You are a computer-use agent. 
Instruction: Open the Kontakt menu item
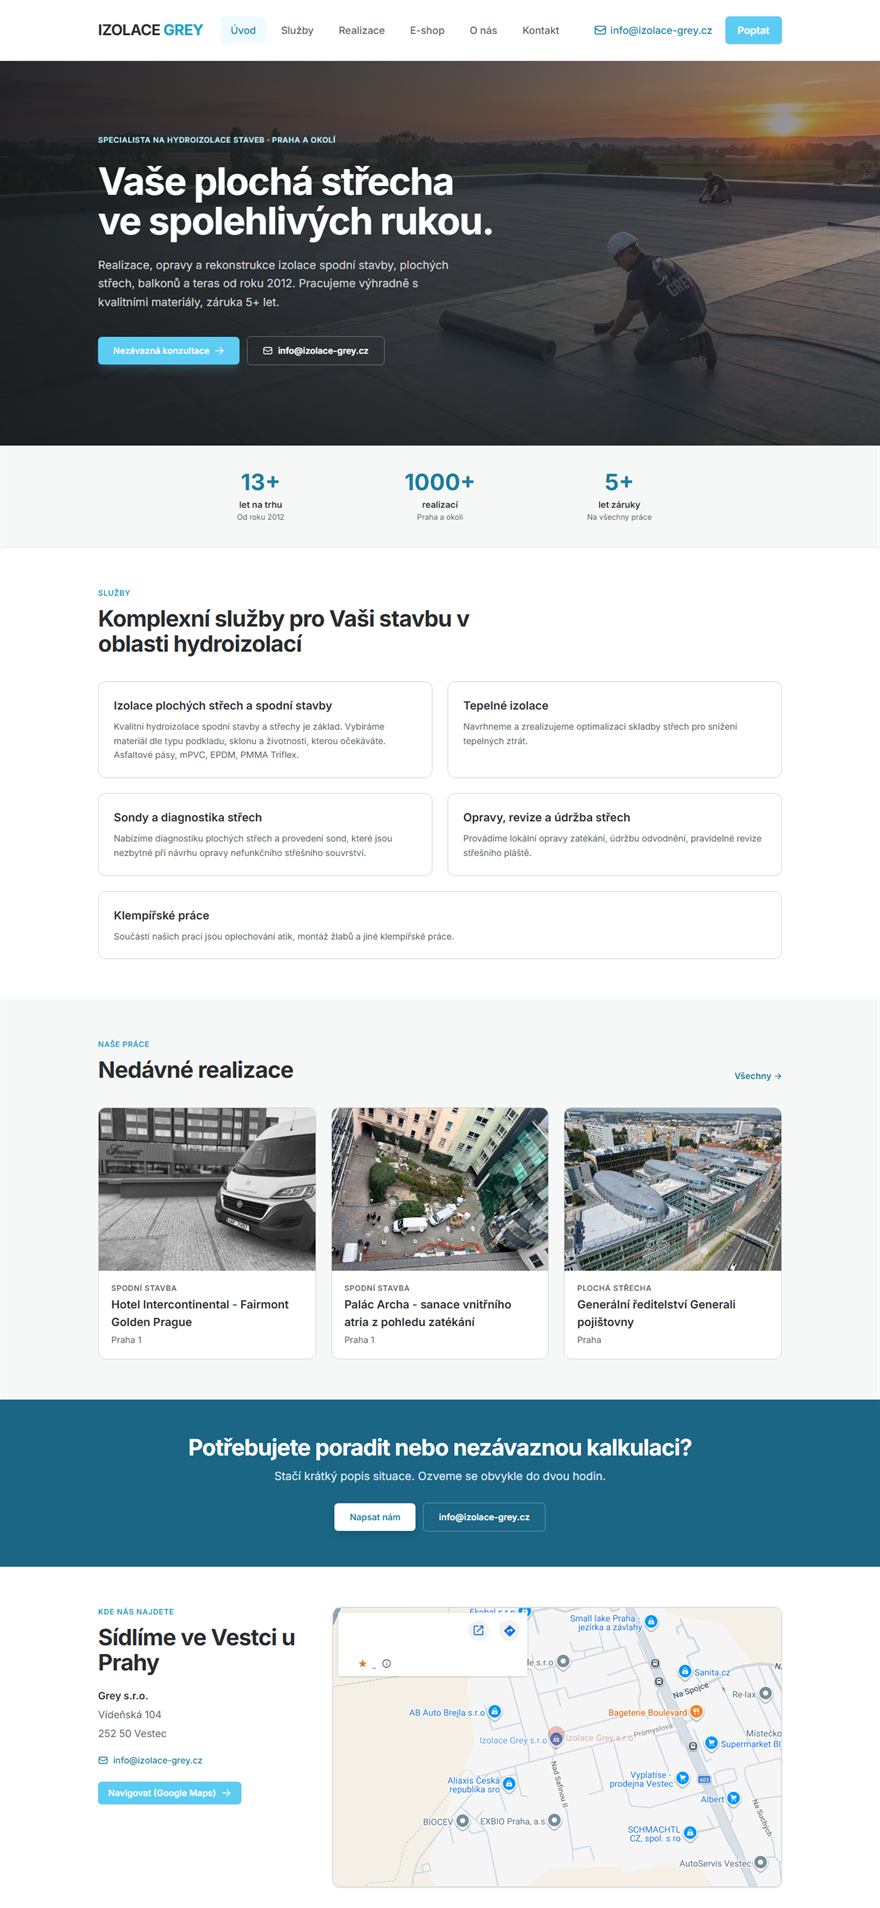pyautogui.click(x=540, y=30)
